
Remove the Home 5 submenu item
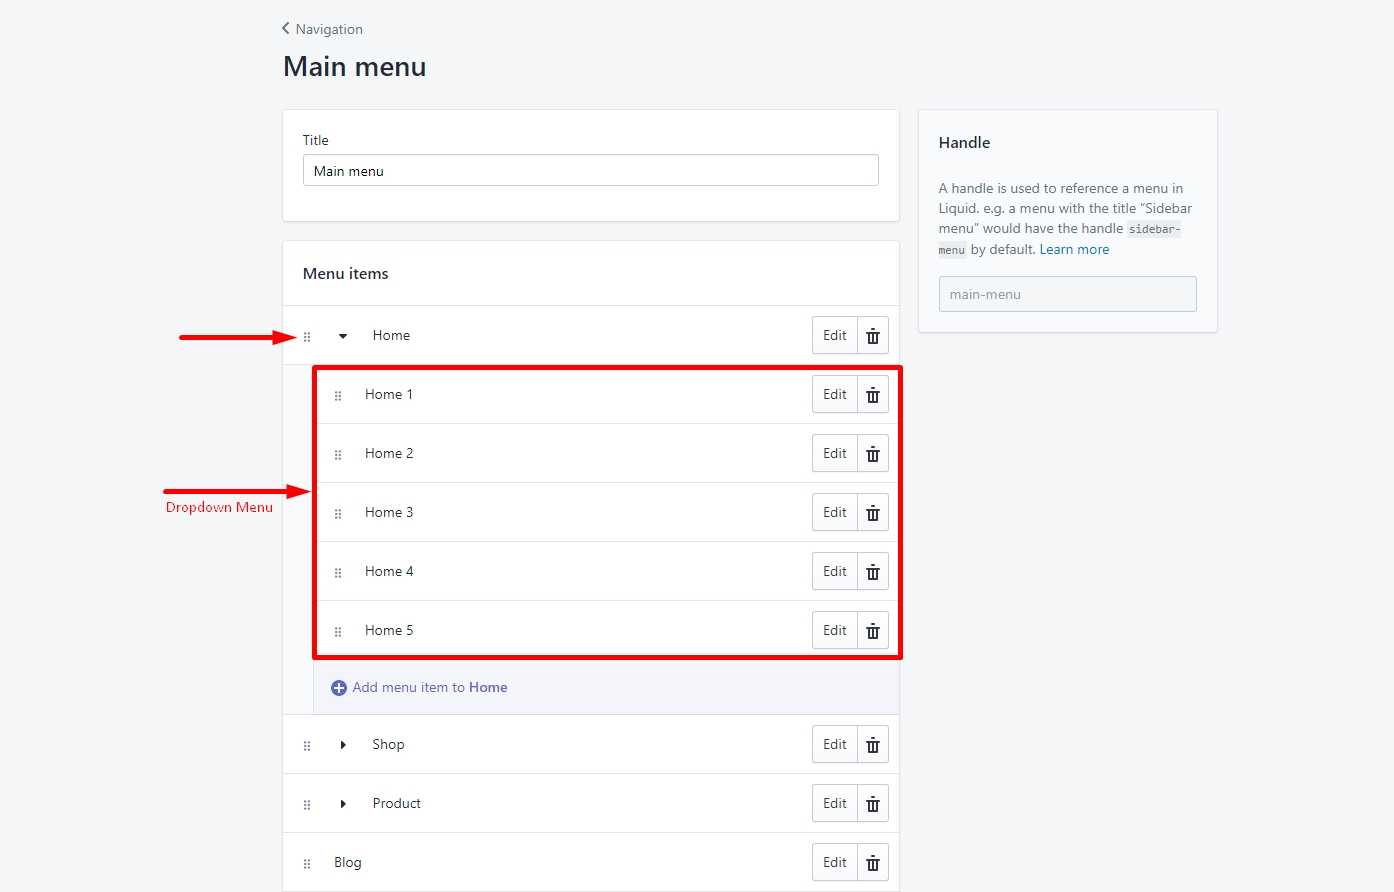pyautogui.click(x=873, y=631)
